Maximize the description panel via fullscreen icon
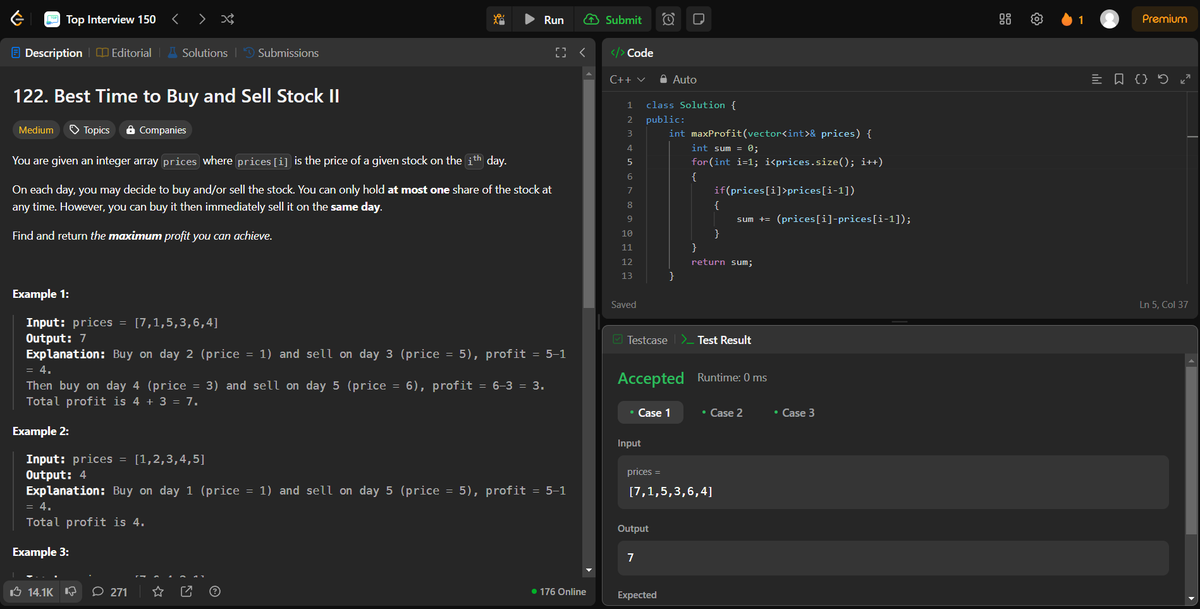This screenshot has width=1200, height=609. click(561, 53)
